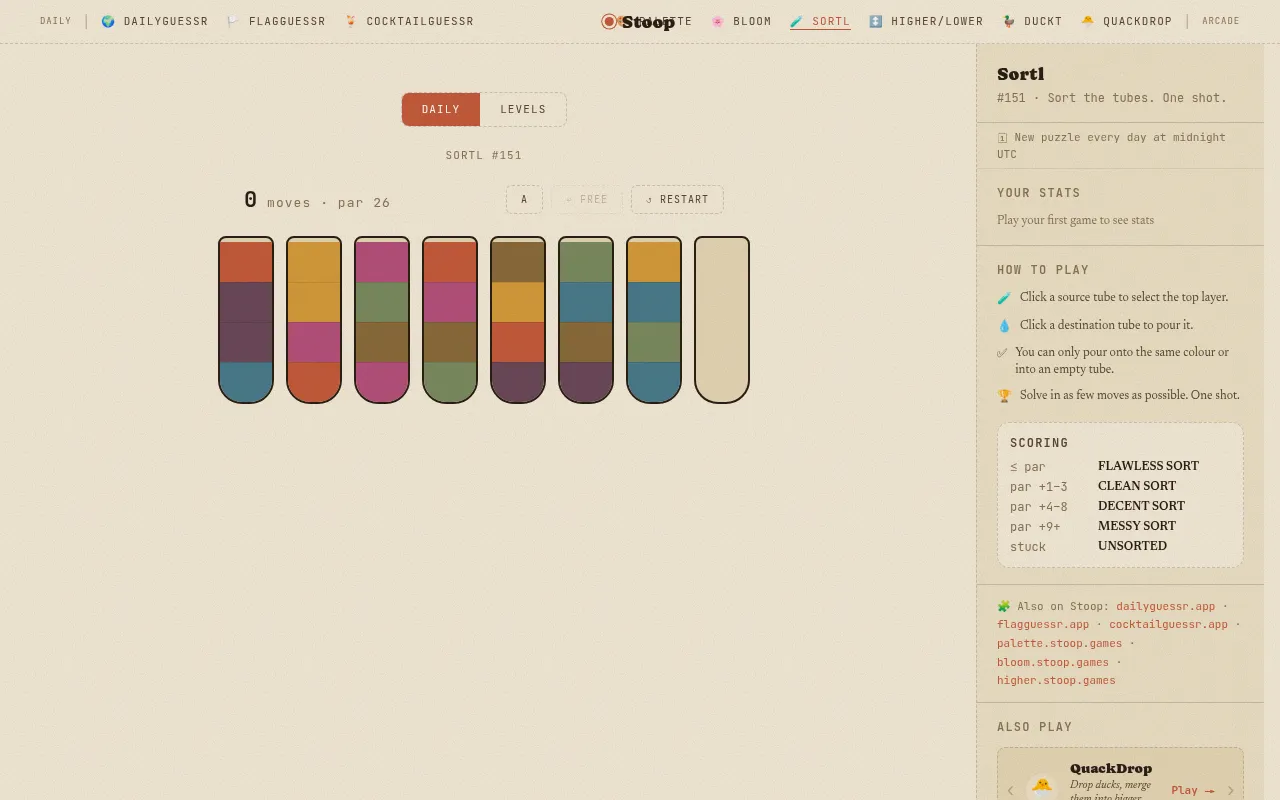Viewport: 1280px width, 800px height.
Task: Open the higher.stoop.games link
Action: tap(1056, 680)
